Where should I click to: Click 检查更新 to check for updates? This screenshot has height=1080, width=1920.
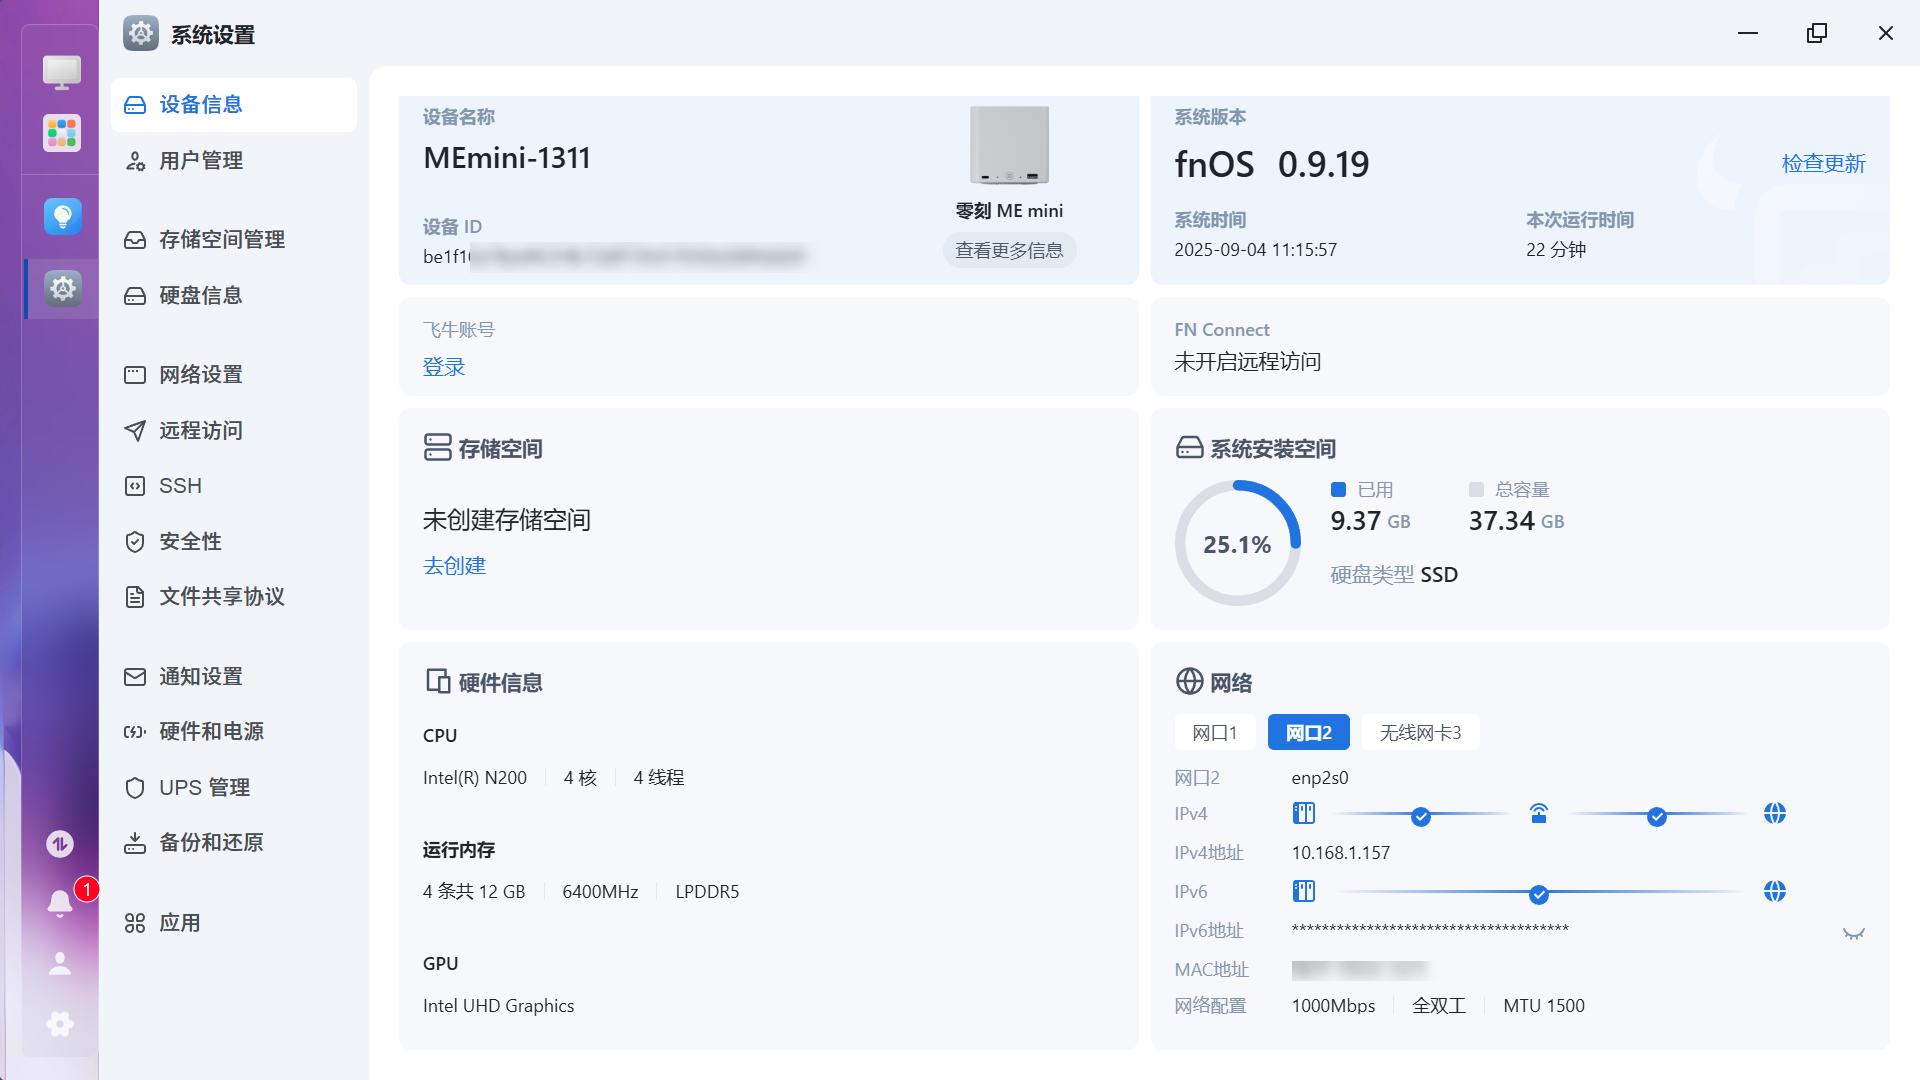tap(1822, 164)
